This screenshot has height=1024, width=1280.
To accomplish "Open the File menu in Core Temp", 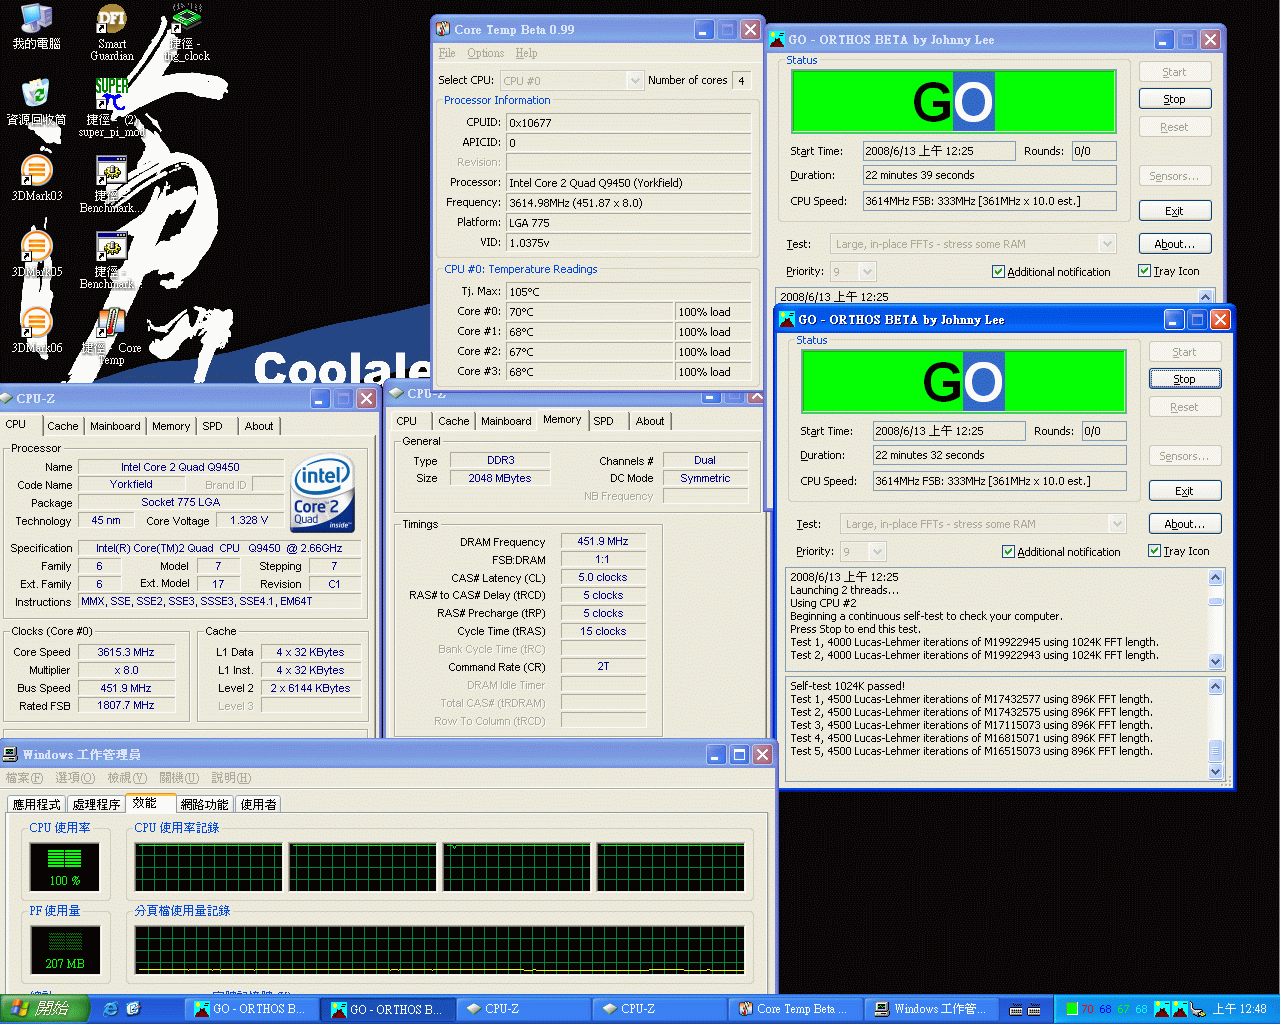I will pos(447,53).
